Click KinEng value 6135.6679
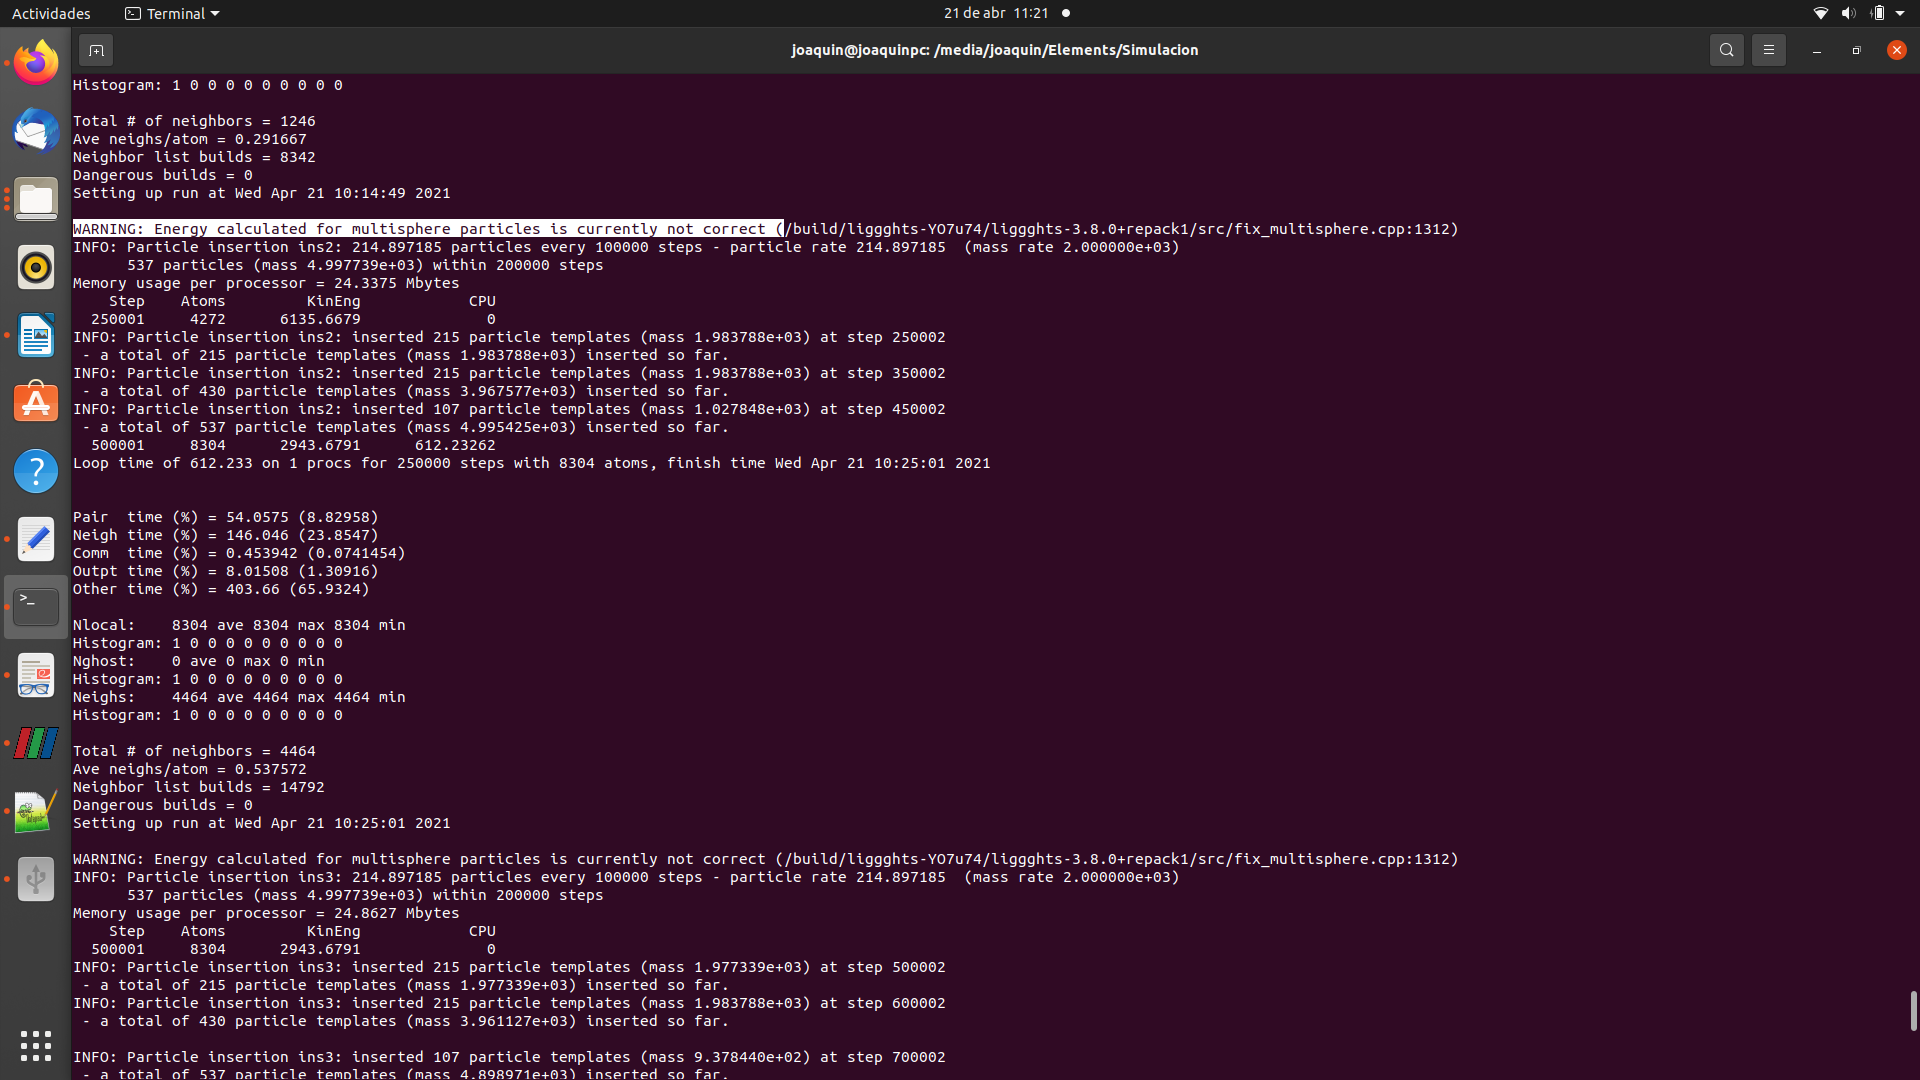Viewport: 1920px width, 1080px height. pyautogui.click(x=320, y=319)
